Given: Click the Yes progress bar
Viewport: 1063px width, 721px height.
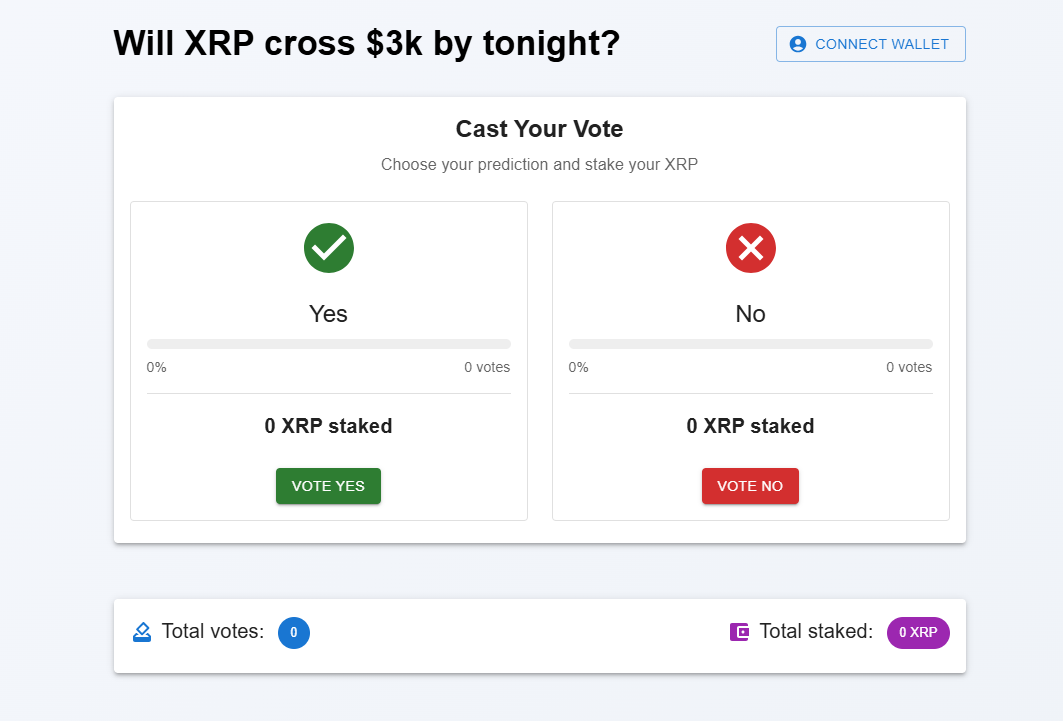Looking at the screenshot, I should click(329, 344).
